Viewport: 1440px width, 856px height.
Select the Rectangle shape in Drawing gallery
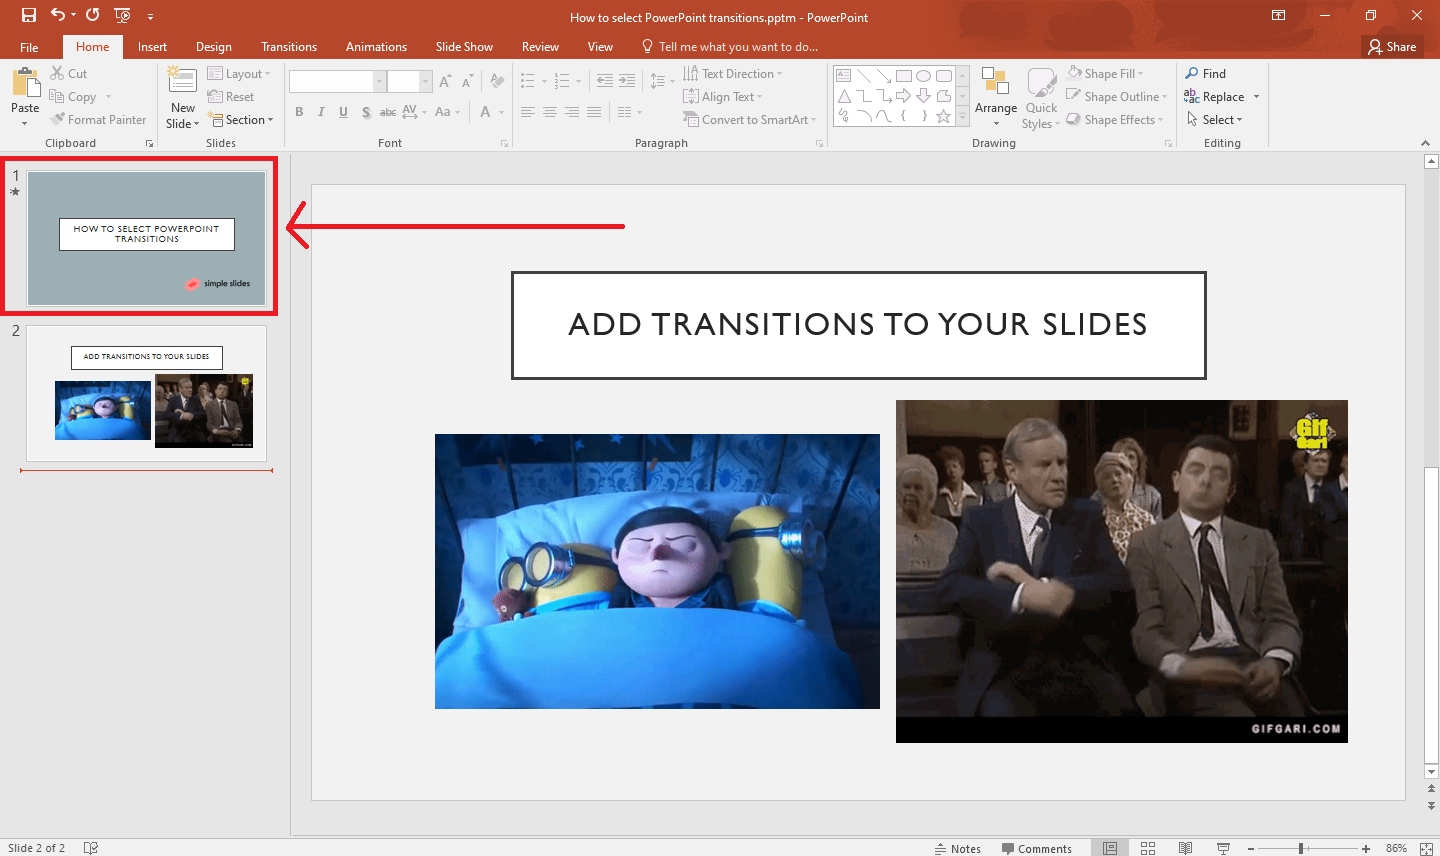coord(903,75)
